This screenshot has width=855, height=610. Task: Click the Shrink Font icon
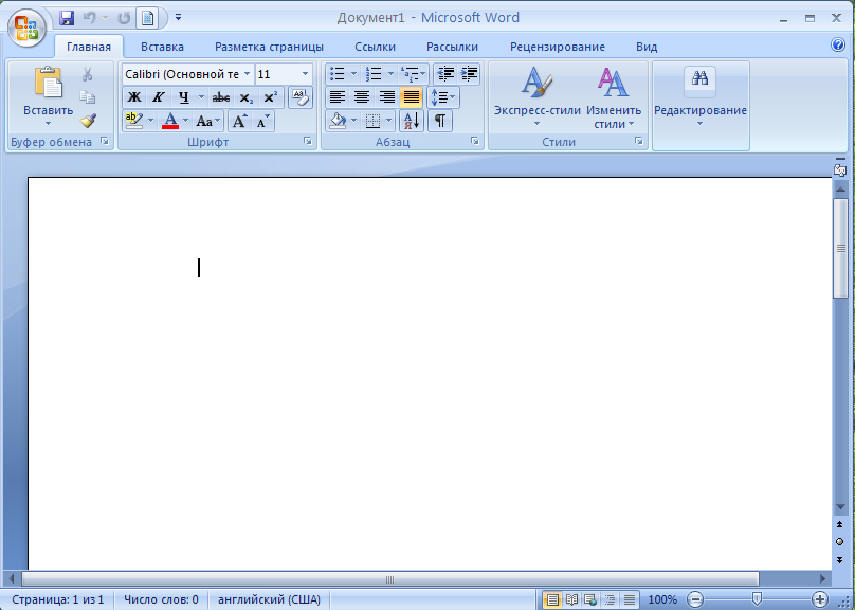263,120
